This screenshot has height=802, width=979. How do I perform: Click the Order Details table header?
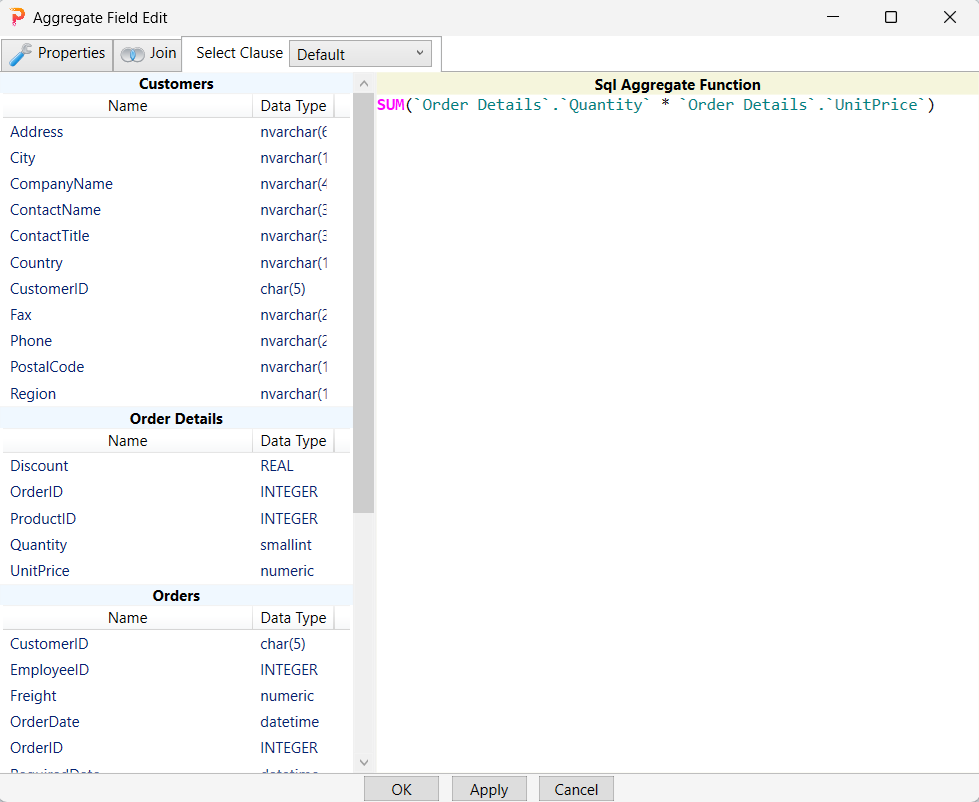(x=176, y=419)
